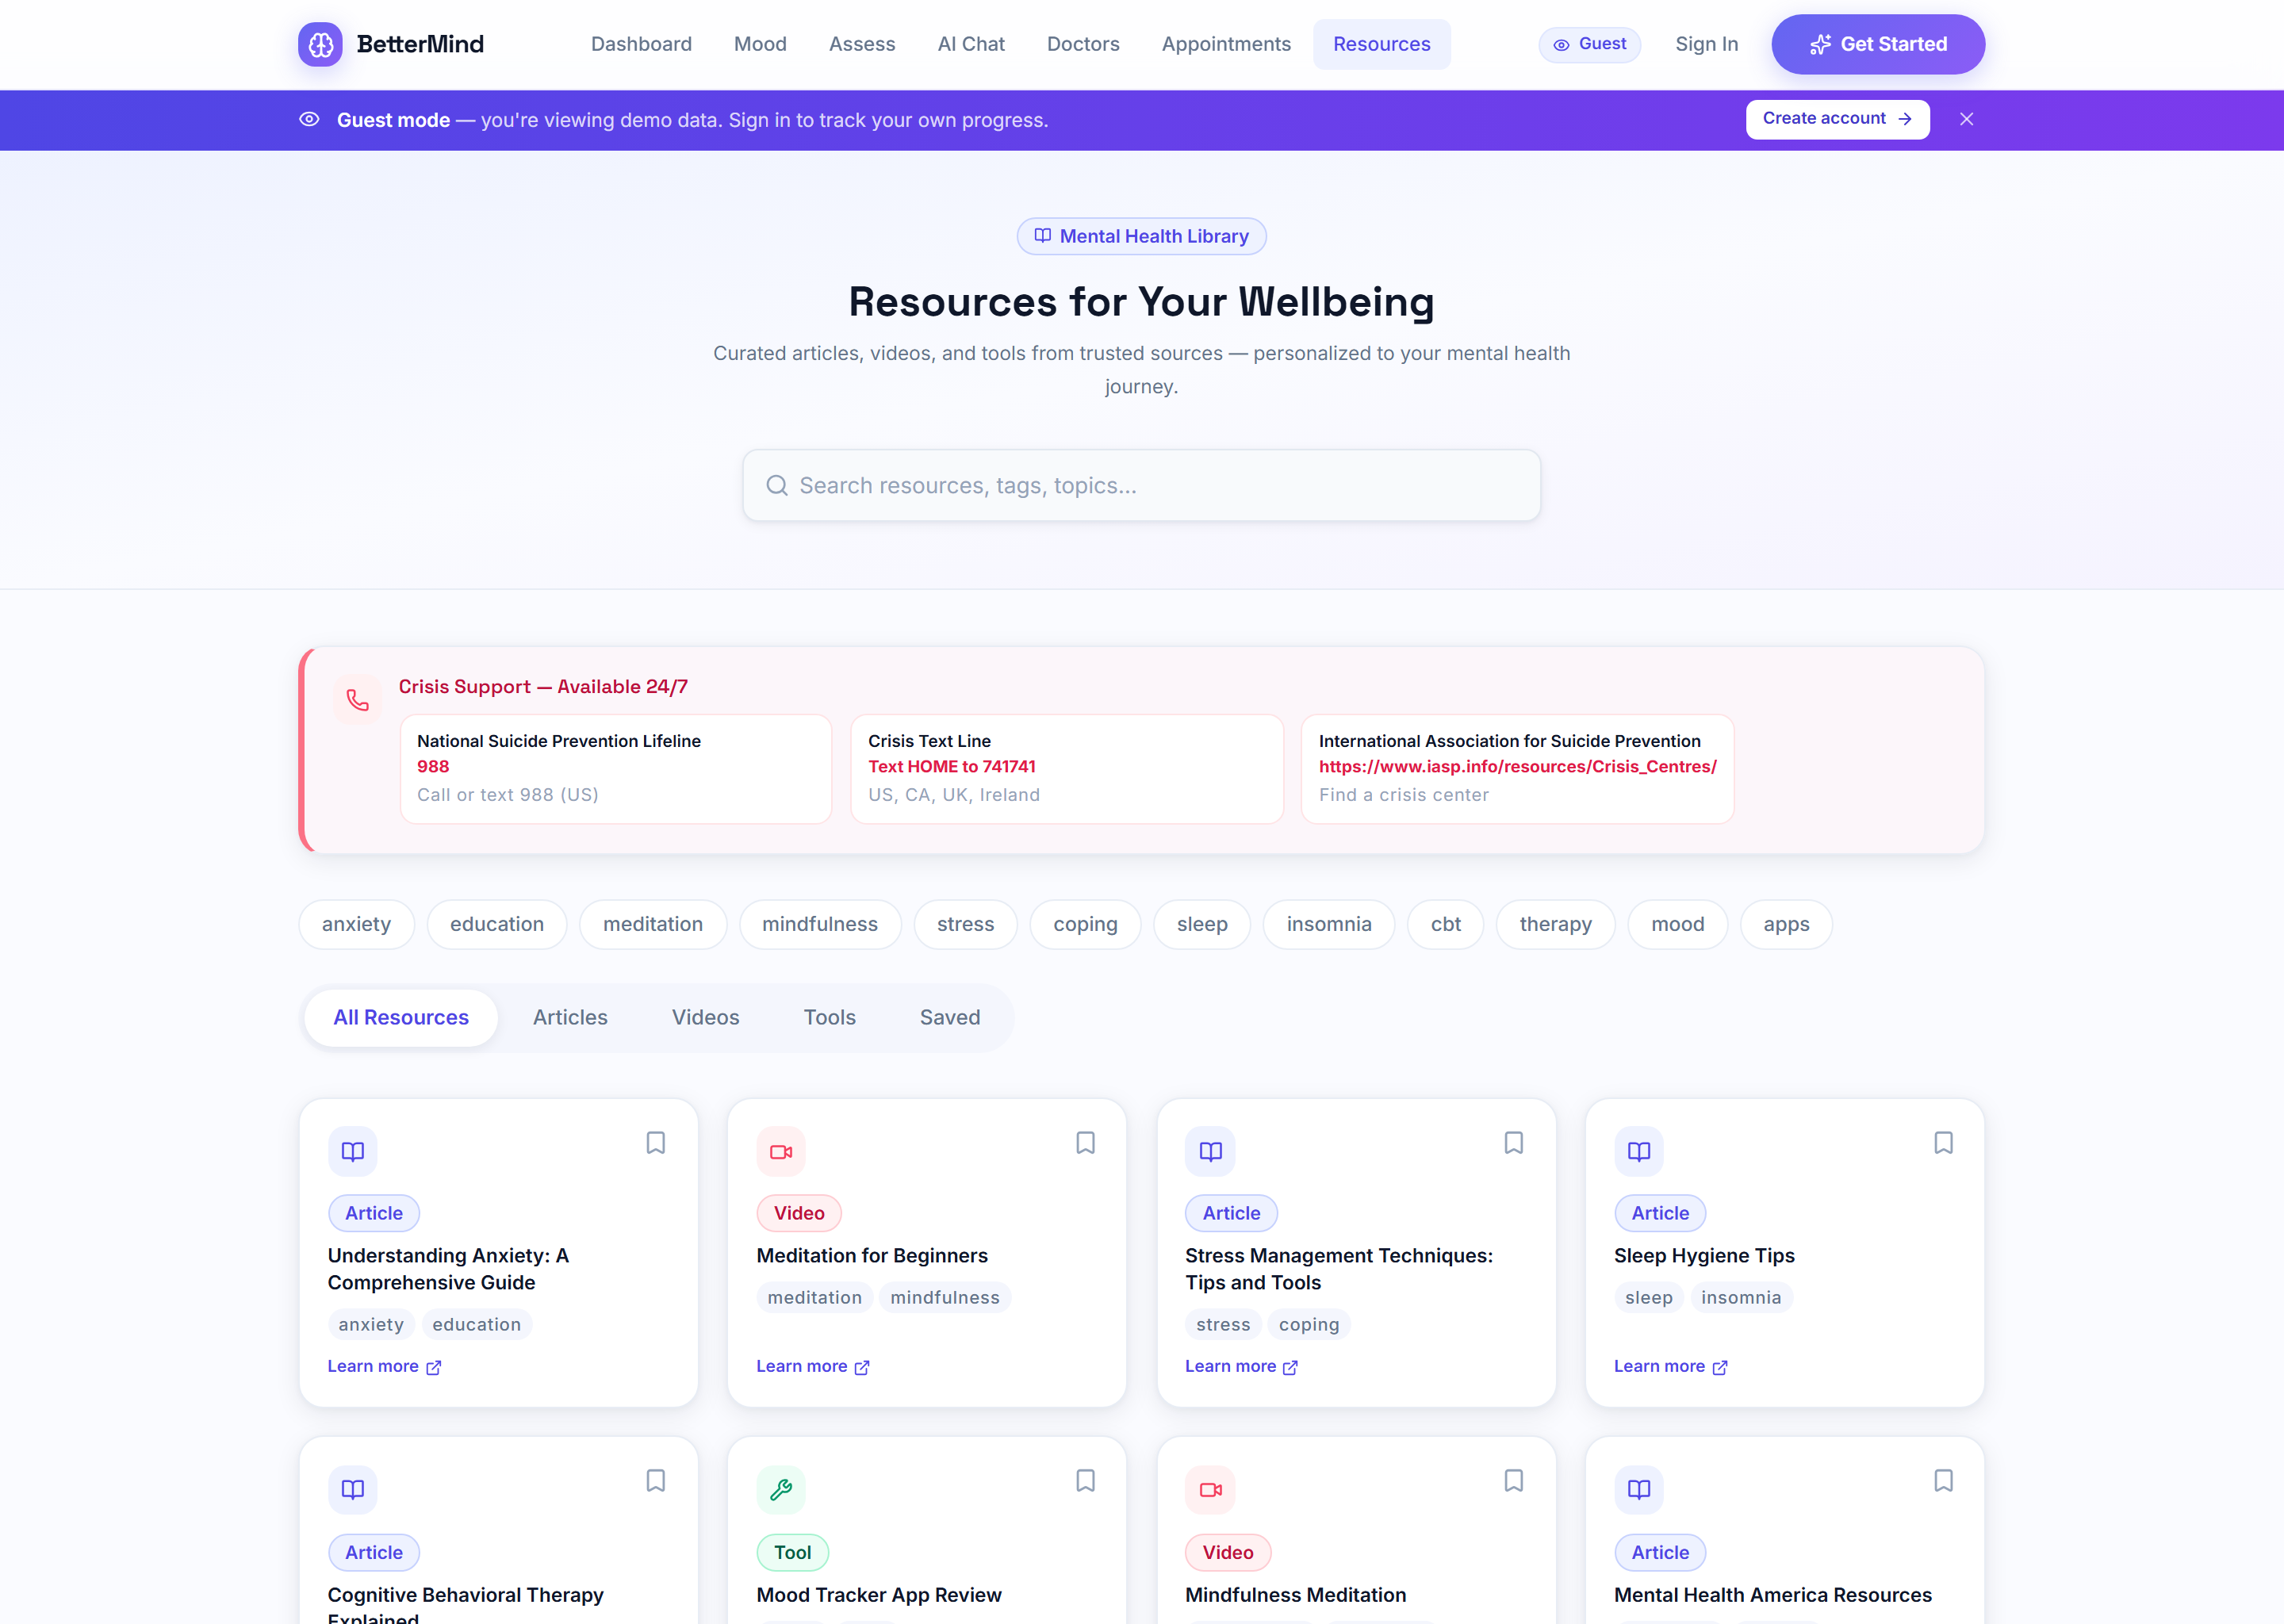
Task: Click book icon on Sleep Hygiene Tips card
Action: pyautogui.click(x=1639, y=1152)
